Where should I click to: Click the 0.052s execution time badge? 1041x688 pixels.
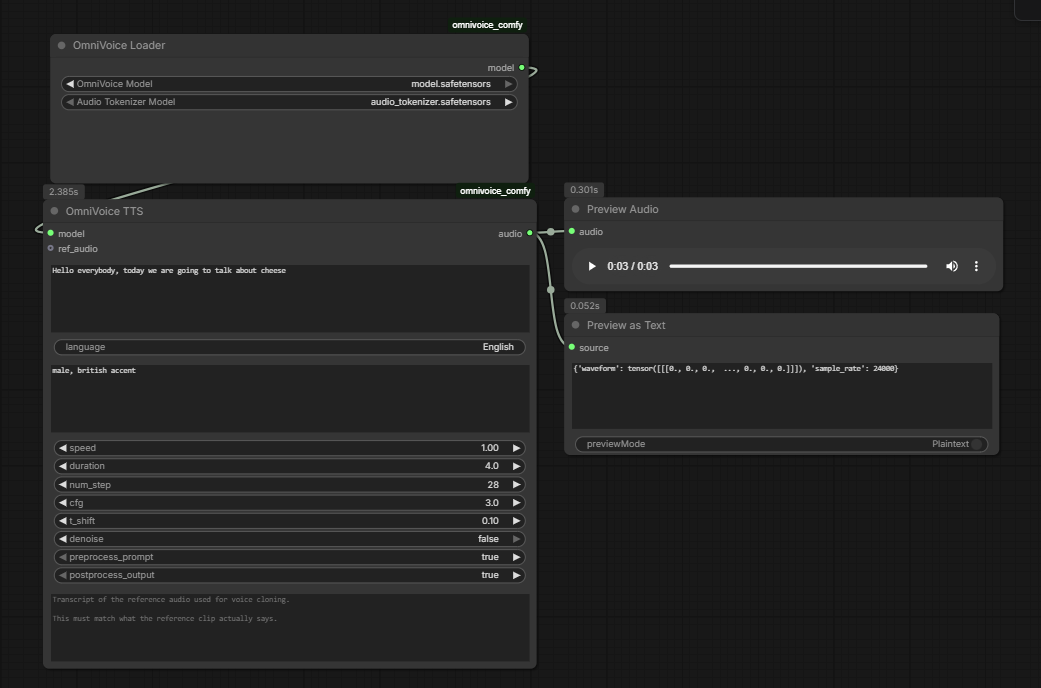(585, 306)
